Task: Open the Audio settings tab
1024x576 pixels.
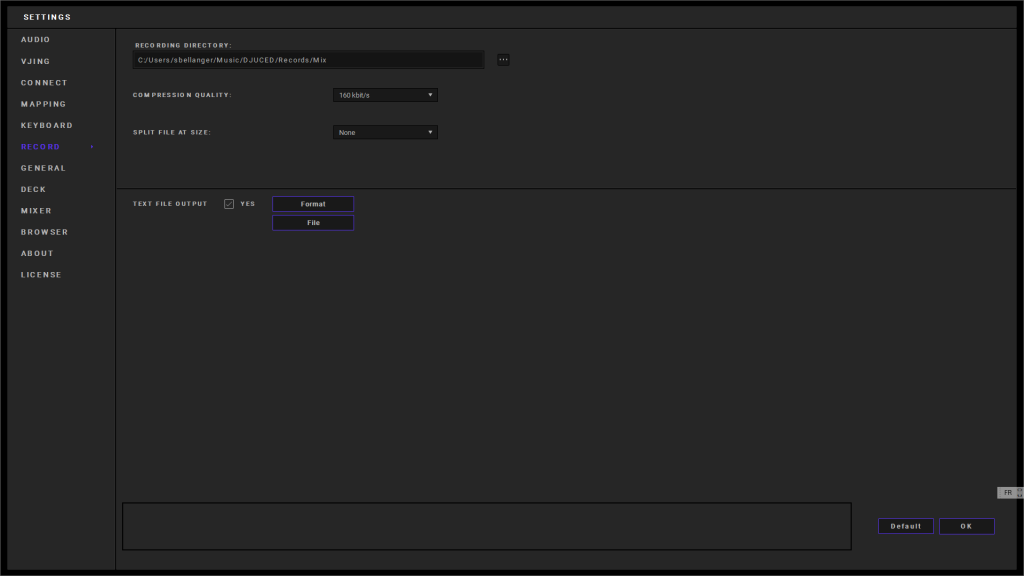Action: (36, 40)
